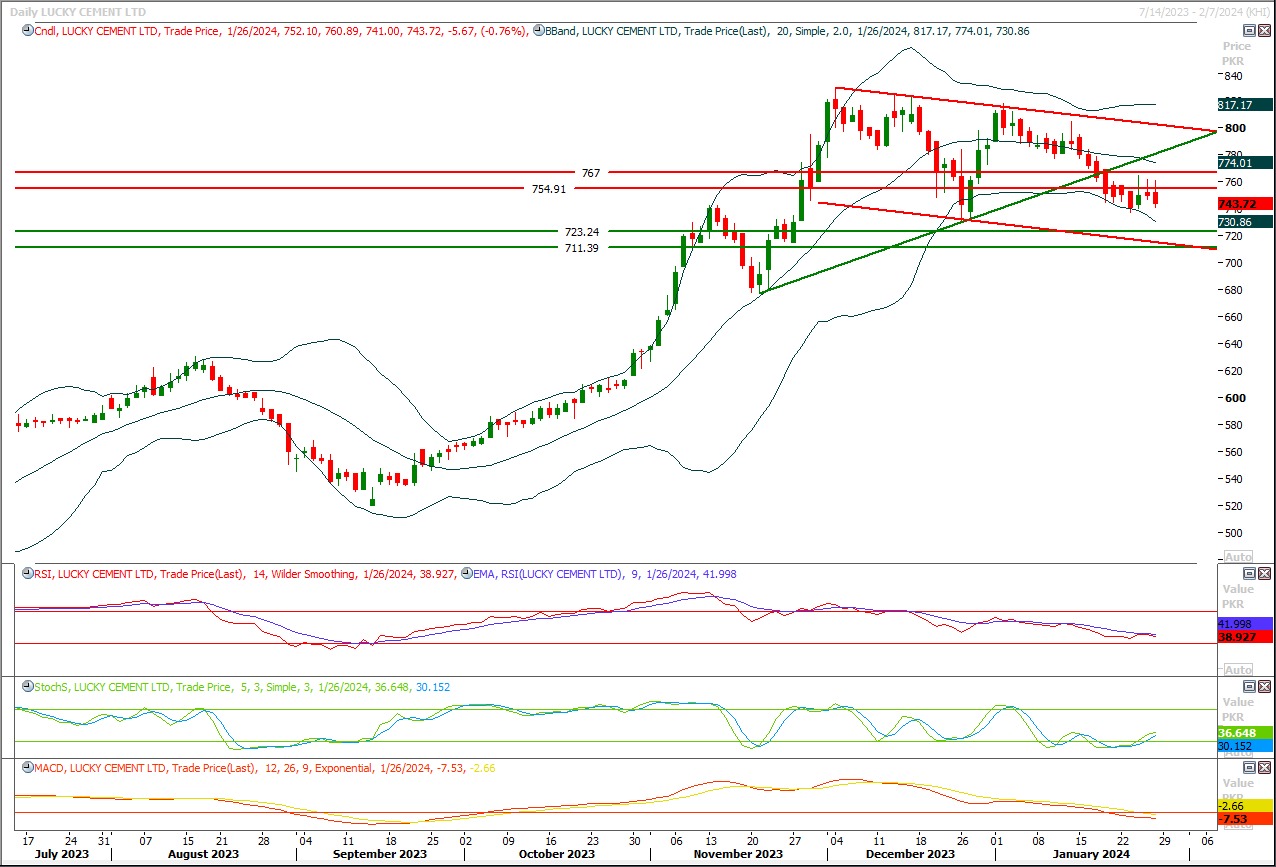Click the 774.01 middle band price tag
This screenshot has height=867, width=1276.
coord(1245,162)
